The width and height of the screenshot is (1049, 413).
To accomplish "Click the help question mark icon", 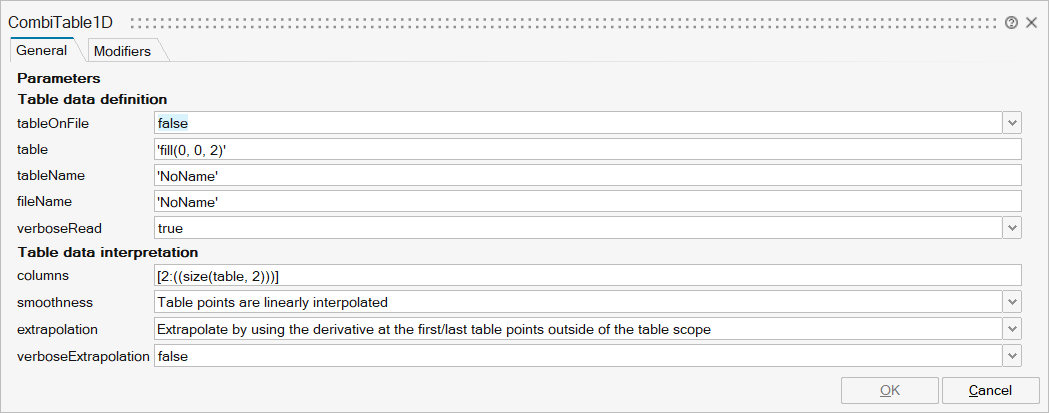I will tap(1011, 22).
